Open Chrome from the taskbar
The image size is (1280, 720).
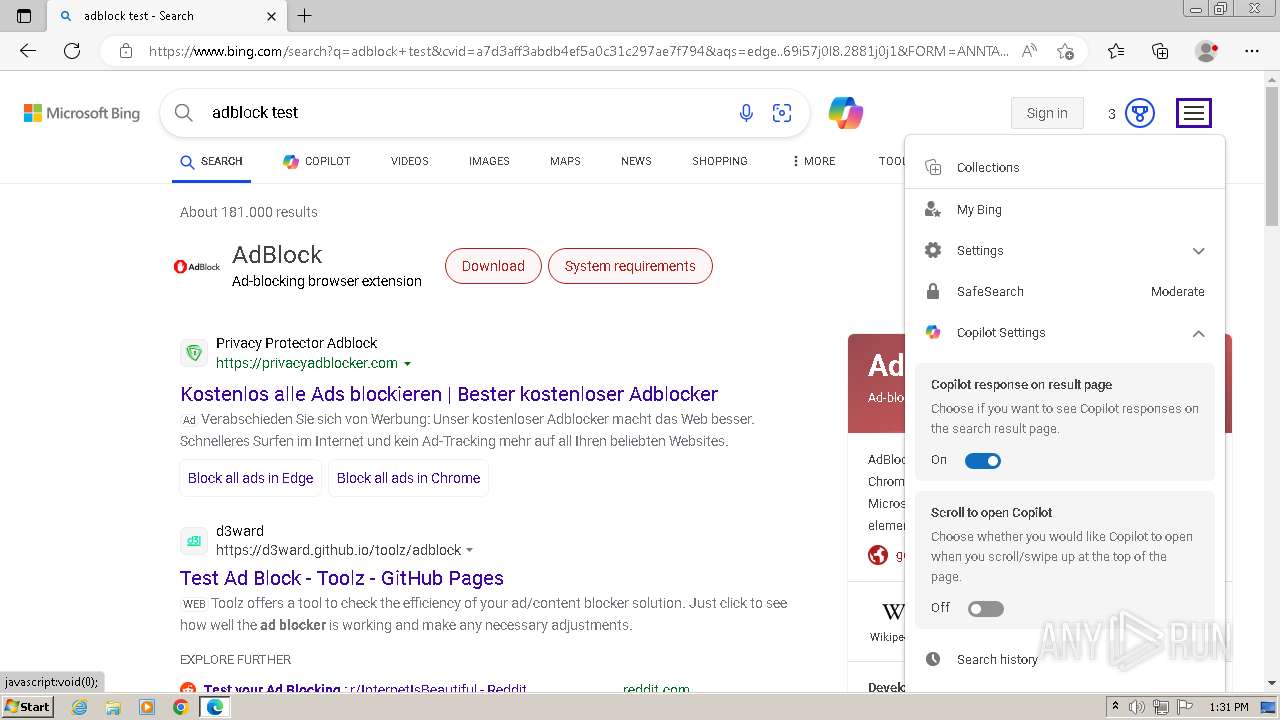coord(180,707)
